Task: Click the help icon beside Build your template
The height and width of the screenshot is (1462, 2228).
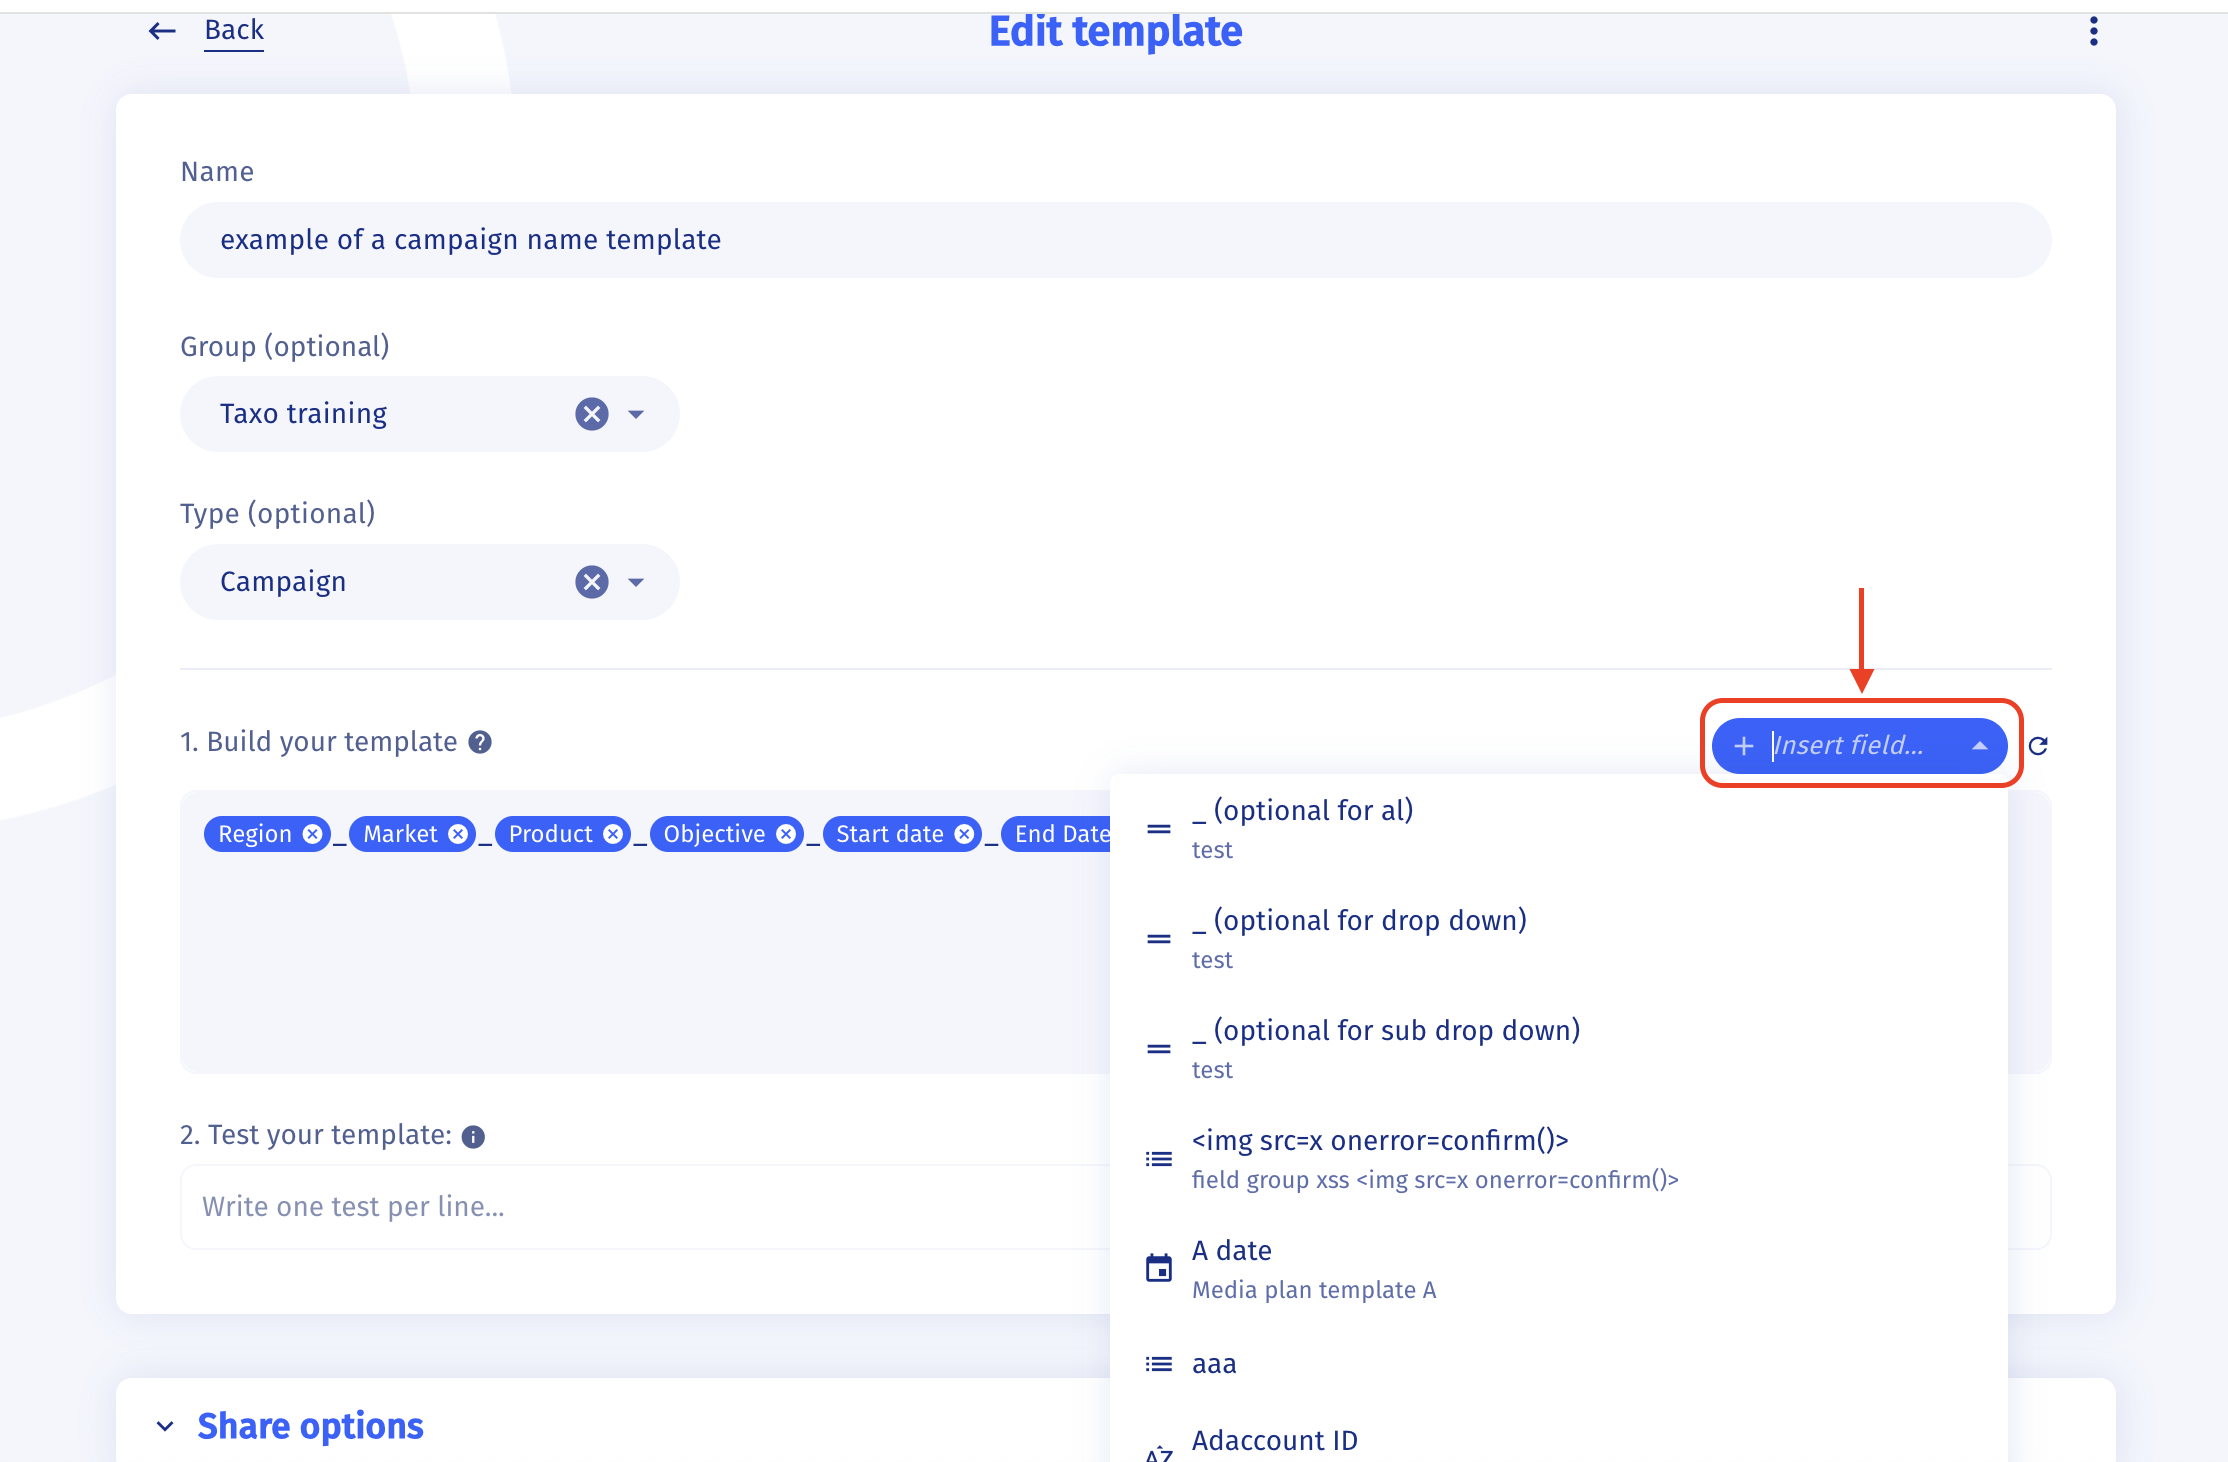Action: click(480, 742)
